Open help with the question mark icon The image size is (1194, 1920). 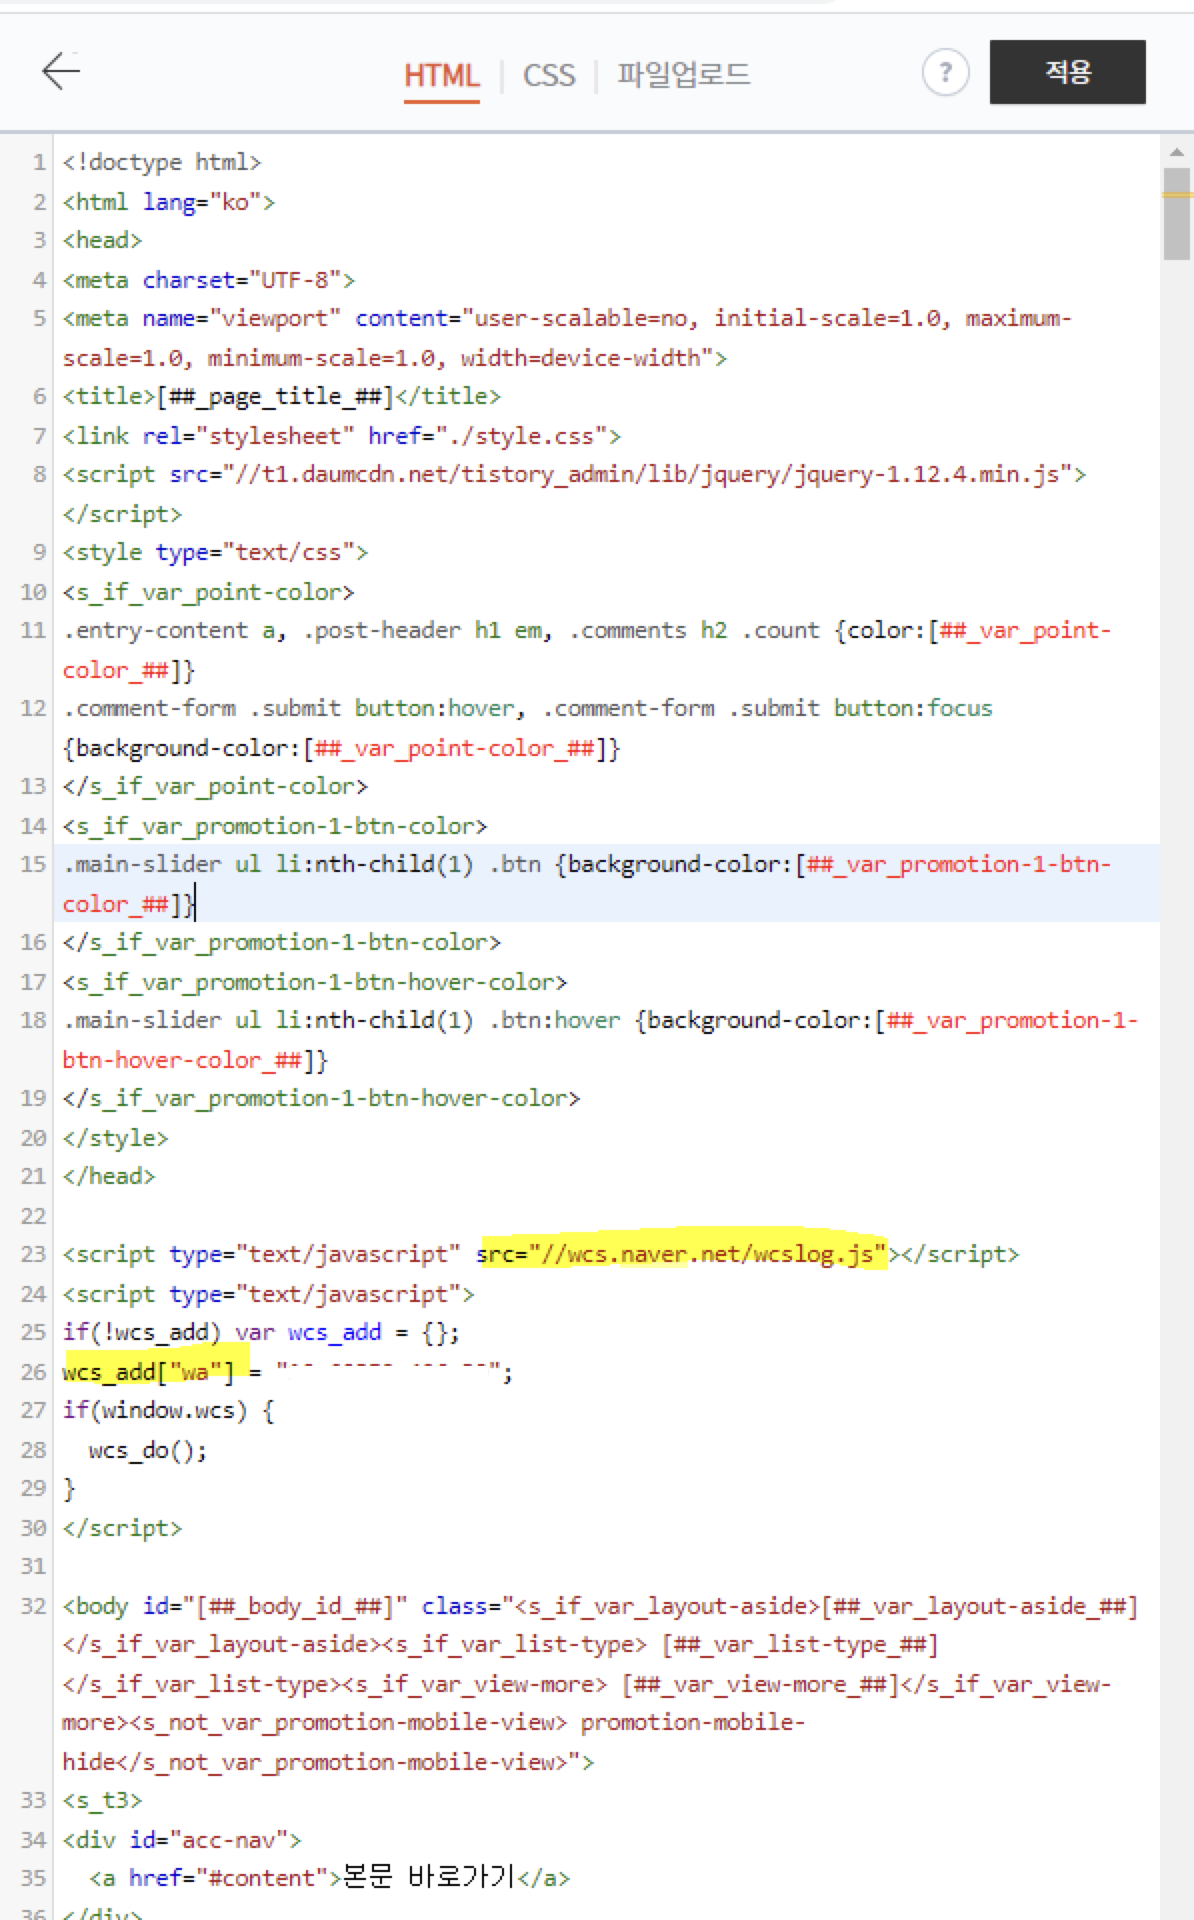pyautogui.click(x=945, y=72)
